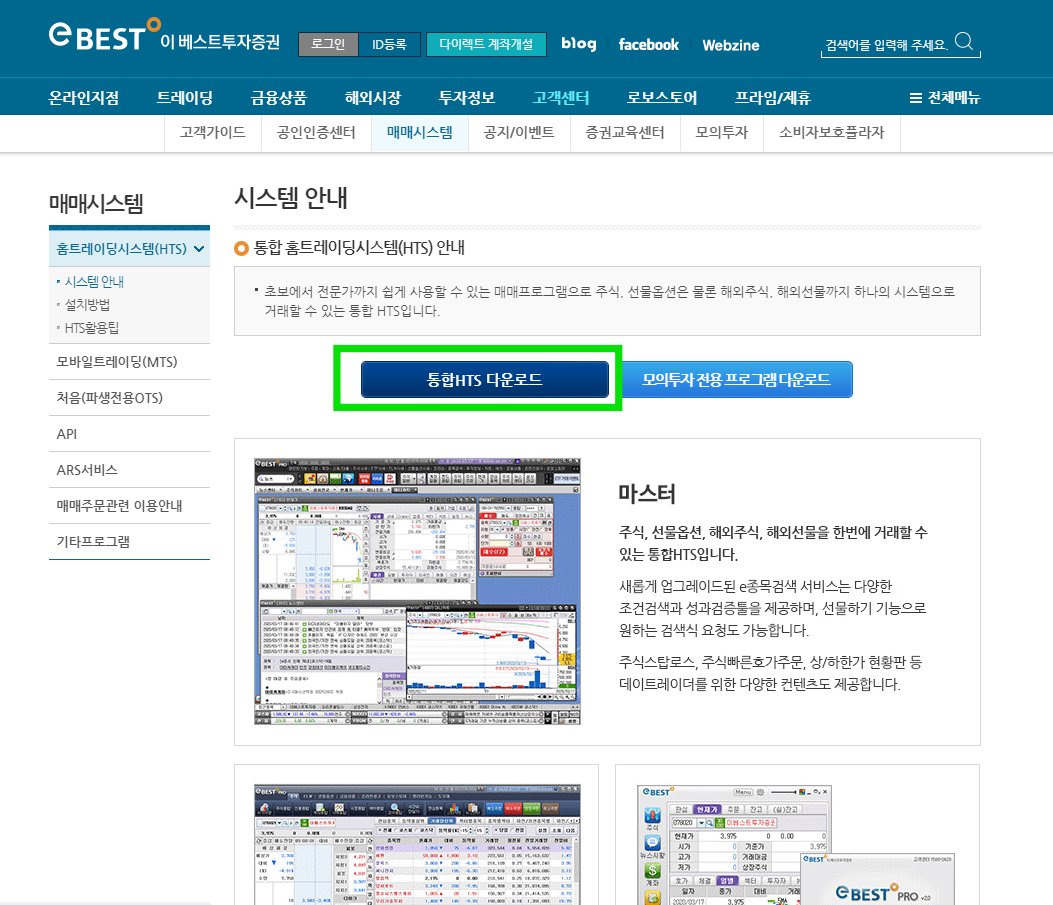1053x905 pixels.
Task: Open 처음(파생전용OTS) sidebar item
Action: (129, 398)
